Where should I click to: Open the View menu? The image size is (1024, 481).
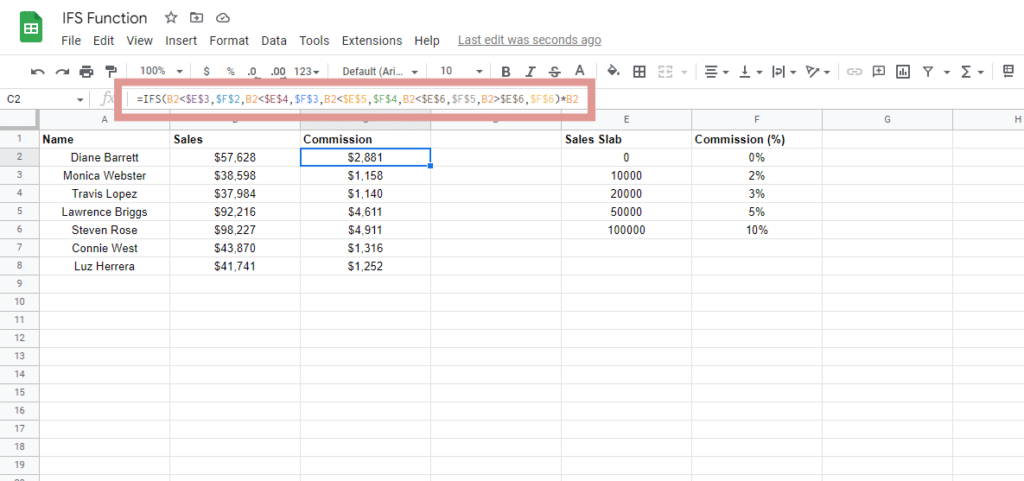140,40
